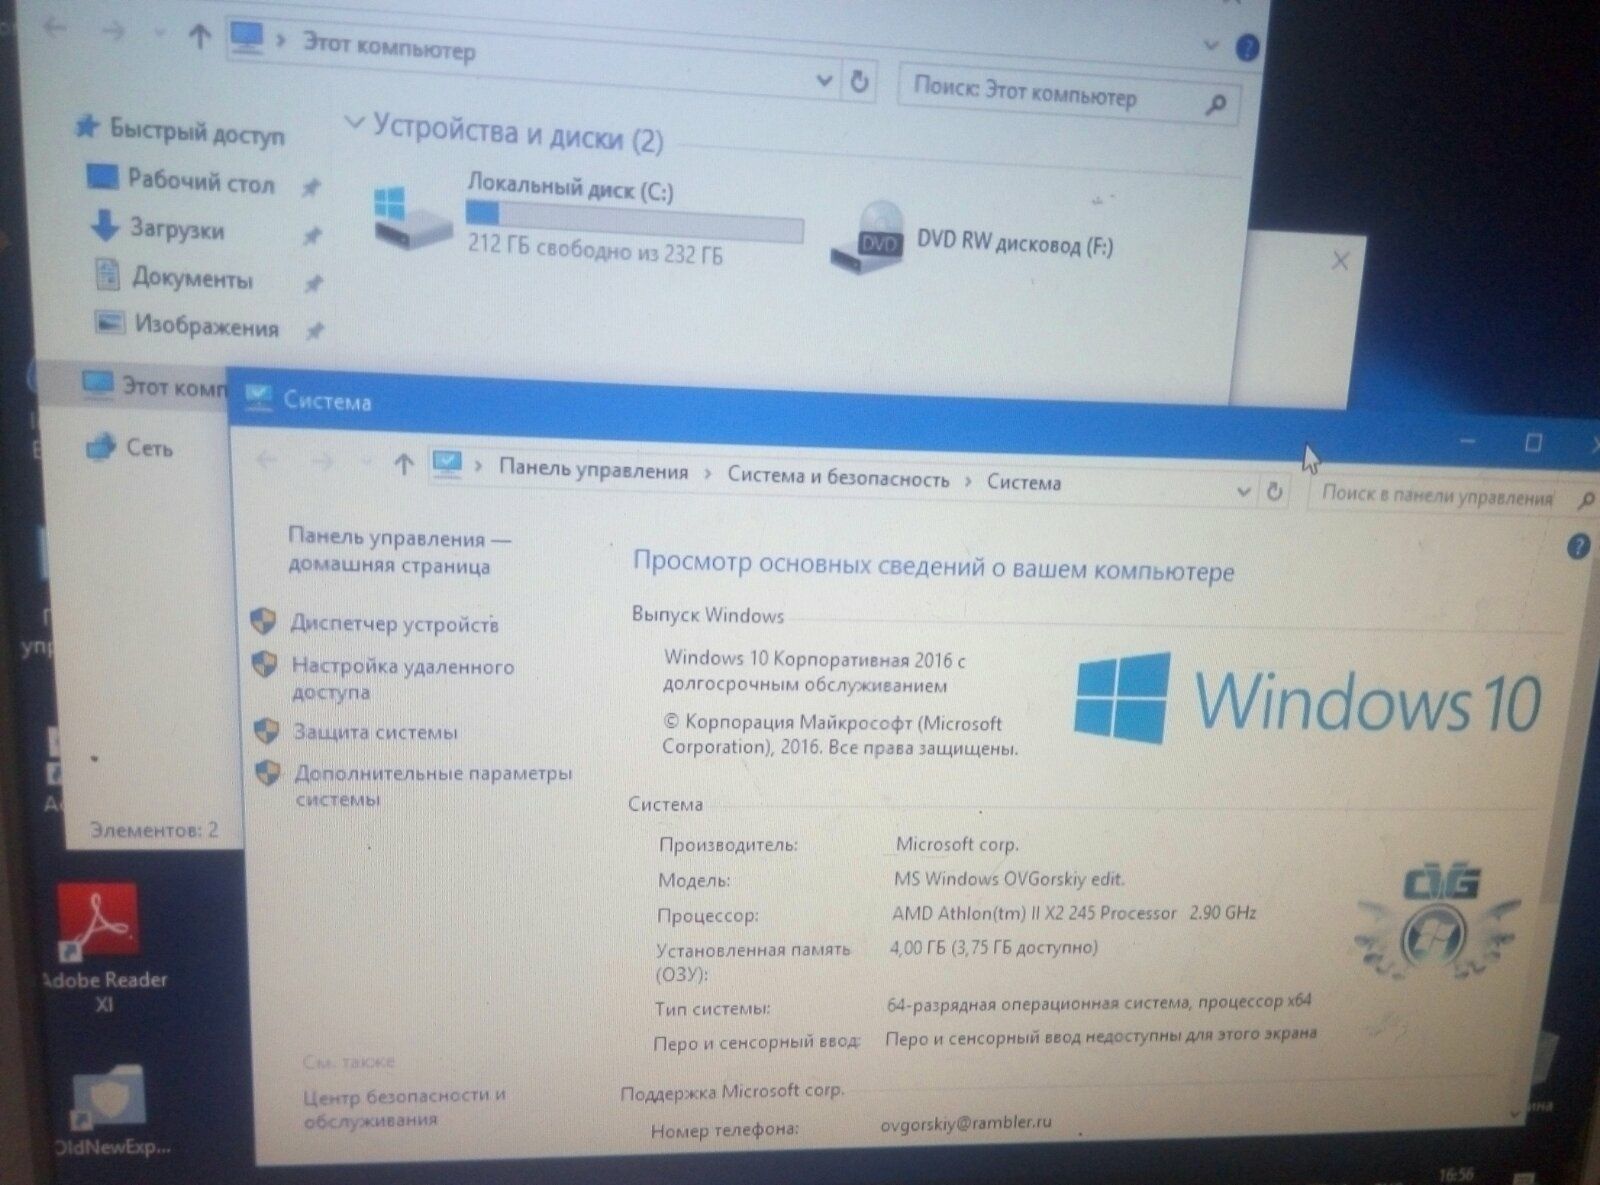Open Security and Maintenance center link
1600x1185 pixels.
click(x=404, y=1108)
